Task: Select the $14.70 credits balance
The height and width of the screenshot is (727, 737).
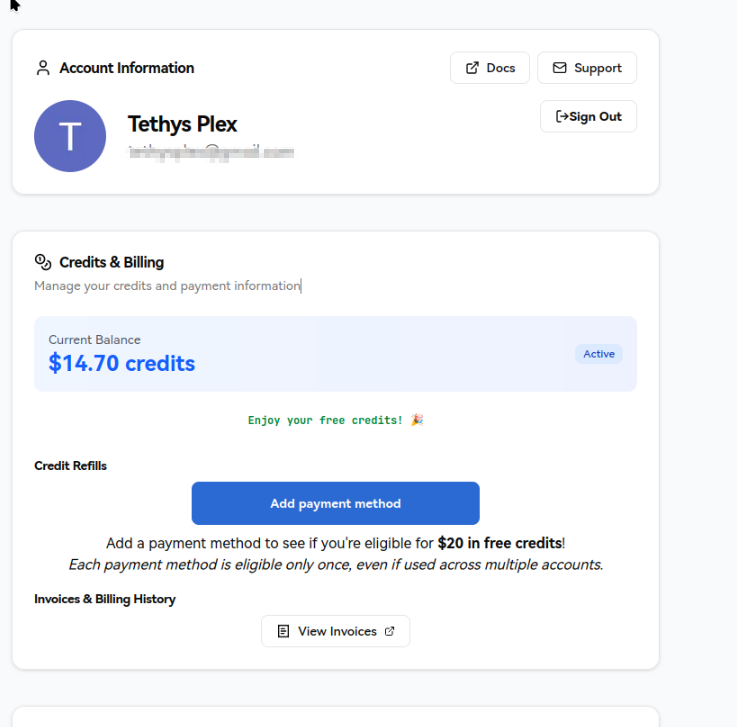Action: pyautogui.click(x=122, y=364)
